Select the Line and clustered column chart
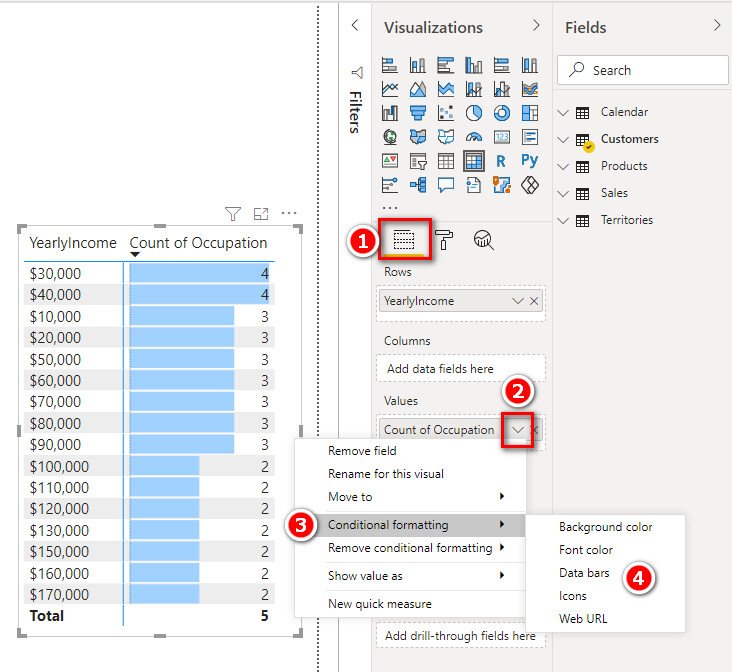The height and width of the screenshot is (672, 732). coord(502,89)
